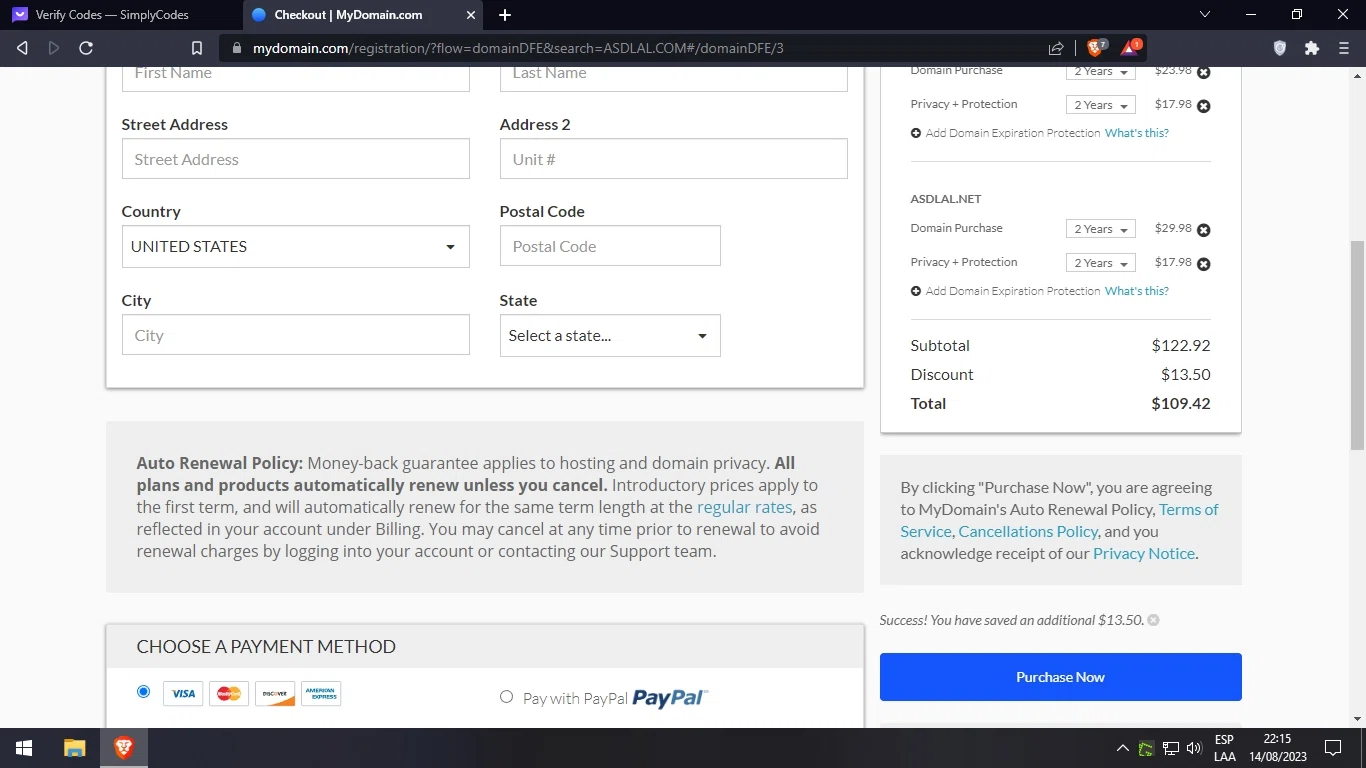Image resolution: width=1366 pixels, height=768 pixels.
Task: Show hidden system tray icons
Action: tap(1122, 748)
